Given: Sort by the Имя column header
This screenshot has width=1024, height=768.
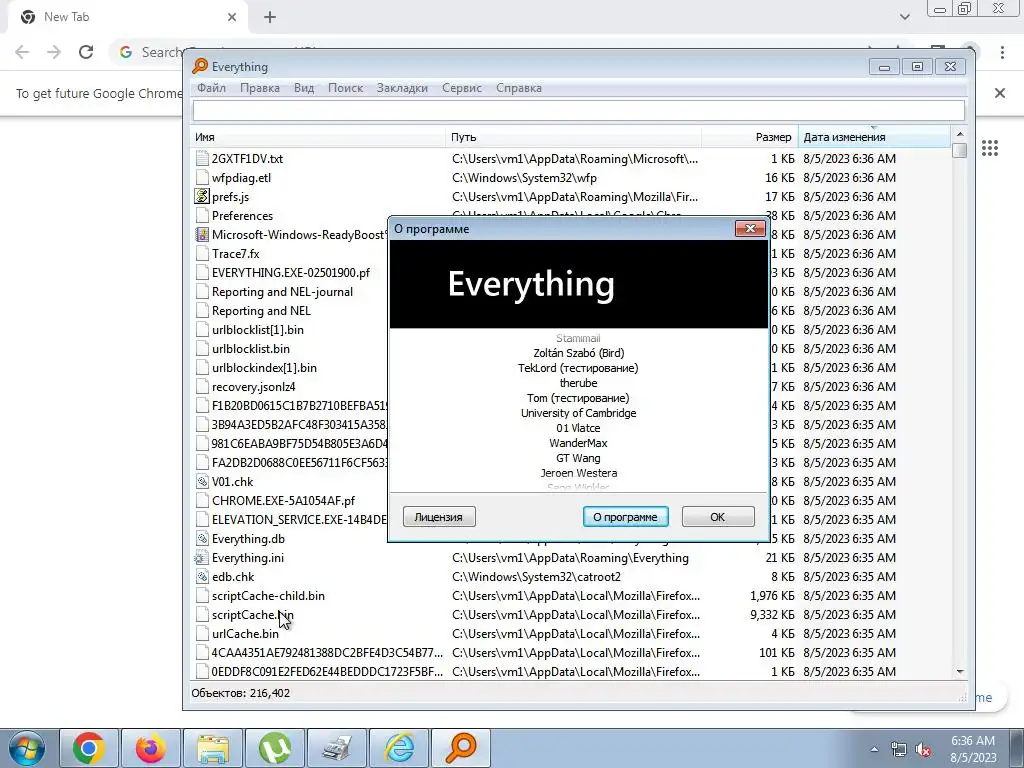Looking at the screenshot, I should tap(319, 137).
